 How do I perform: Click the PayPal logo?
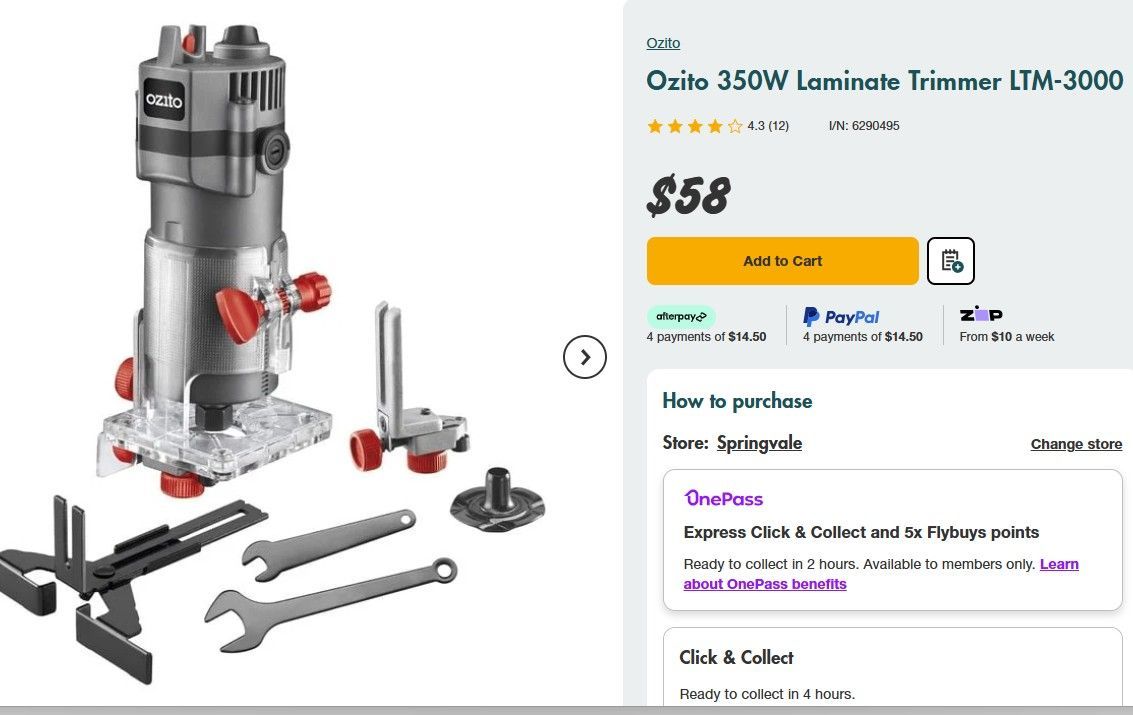pyautogui.click(x=841, y=316)
